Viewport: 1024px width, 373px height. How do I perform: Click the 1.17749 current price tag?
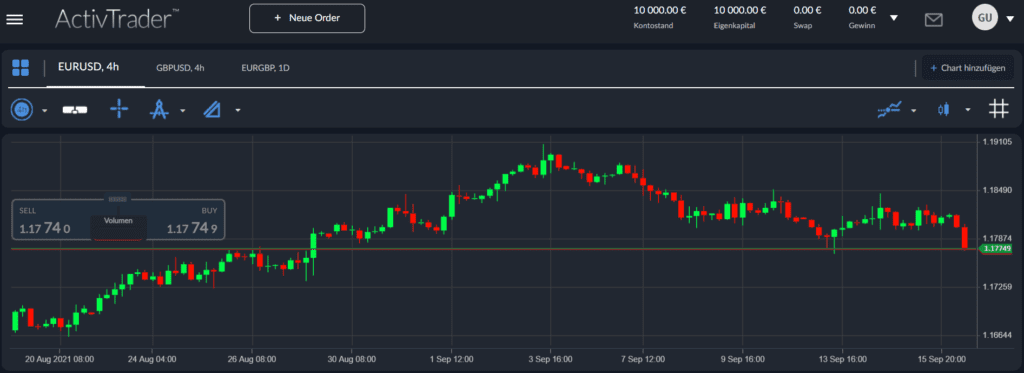pyautogui.click(x=997, y=248)
